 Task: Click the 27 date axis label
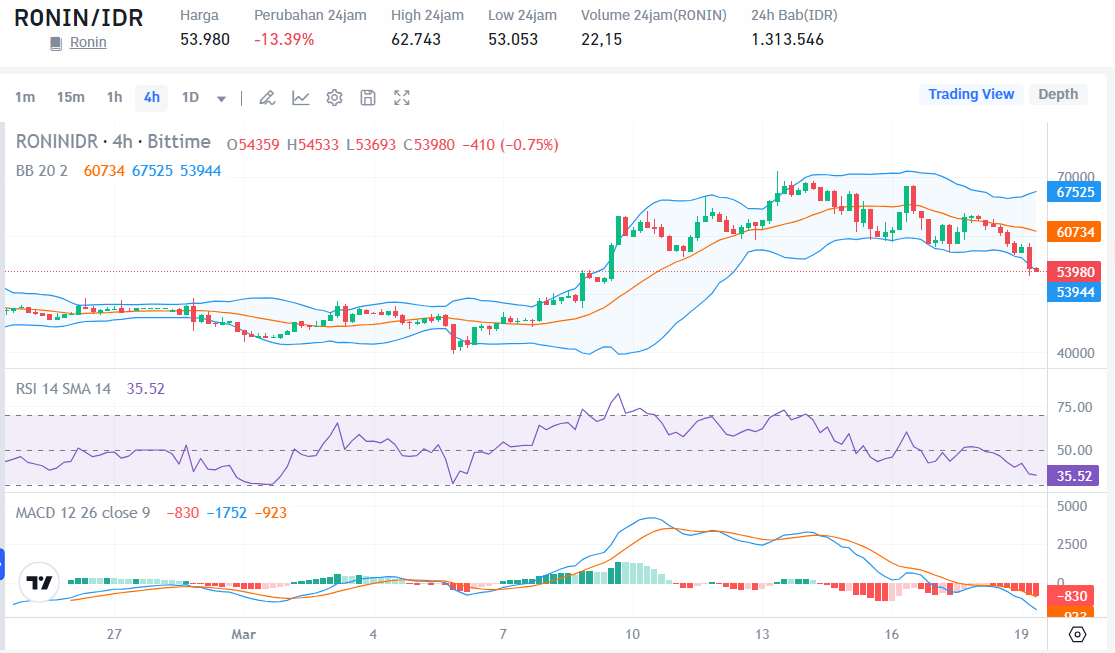[114, 634]
